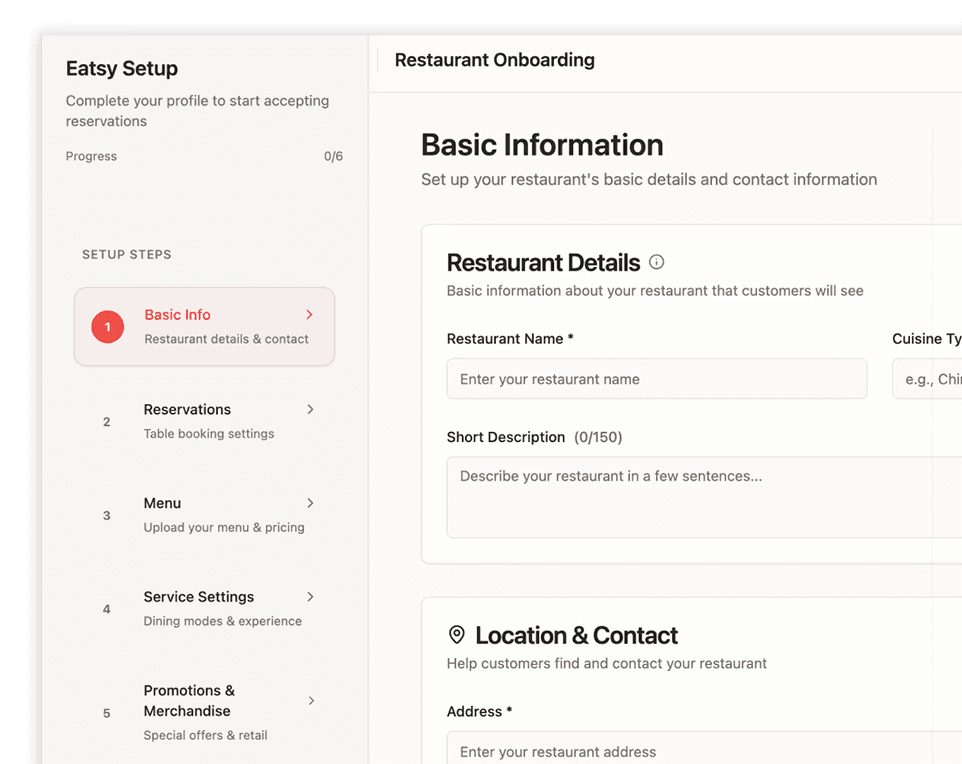Click the Progress label in sidebar
This screenshot has height=764, width=962.
click(91, 156)
